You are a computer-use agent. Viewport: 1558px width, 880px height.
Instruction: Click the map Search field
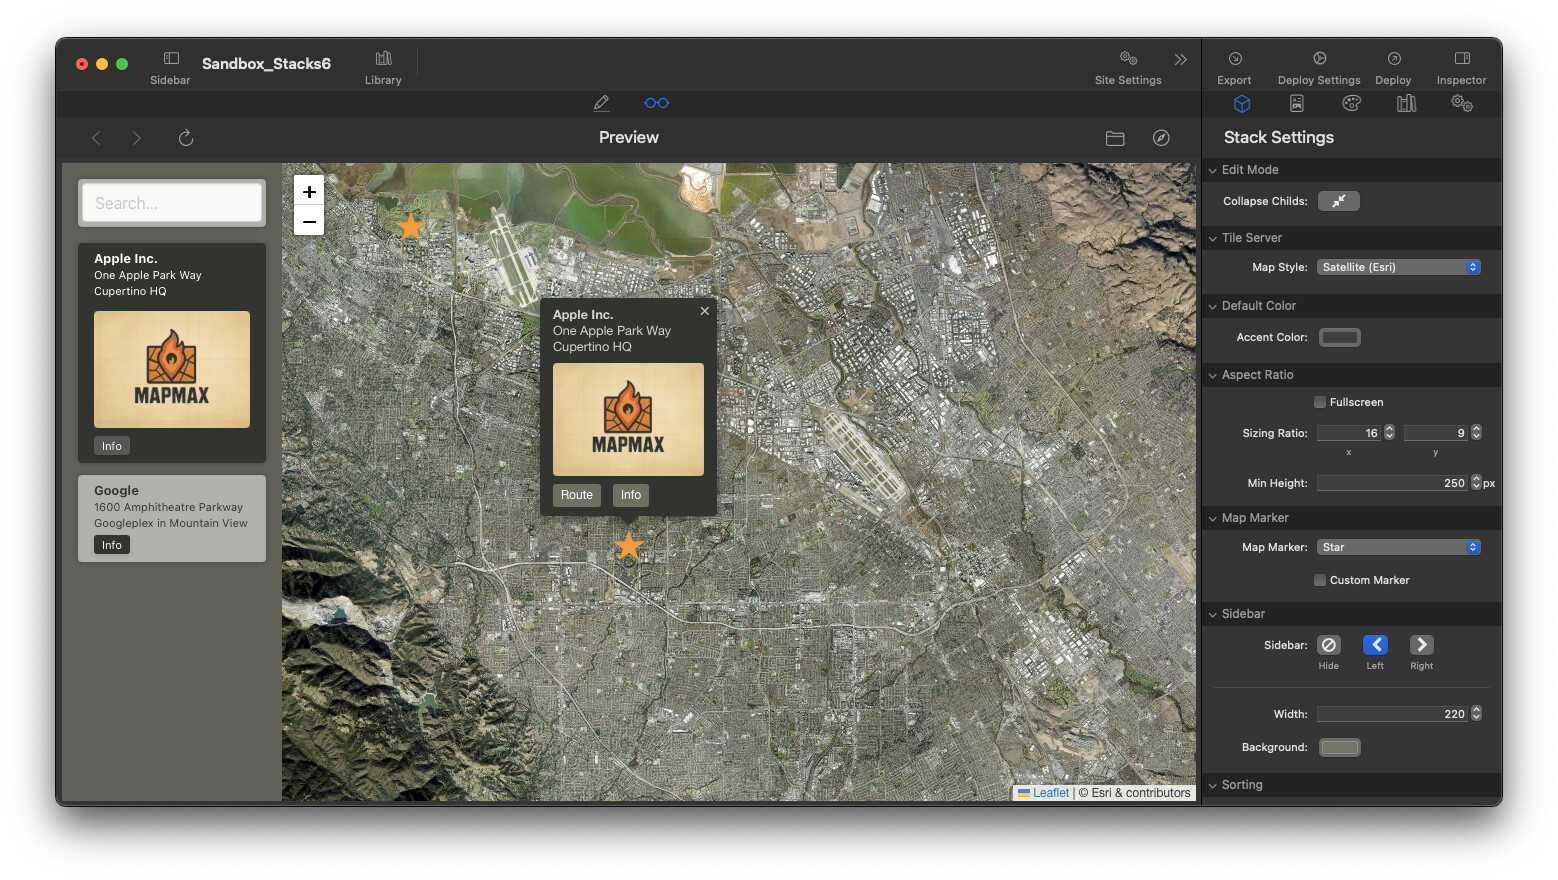pyautogui.click(x=172, y=203)
